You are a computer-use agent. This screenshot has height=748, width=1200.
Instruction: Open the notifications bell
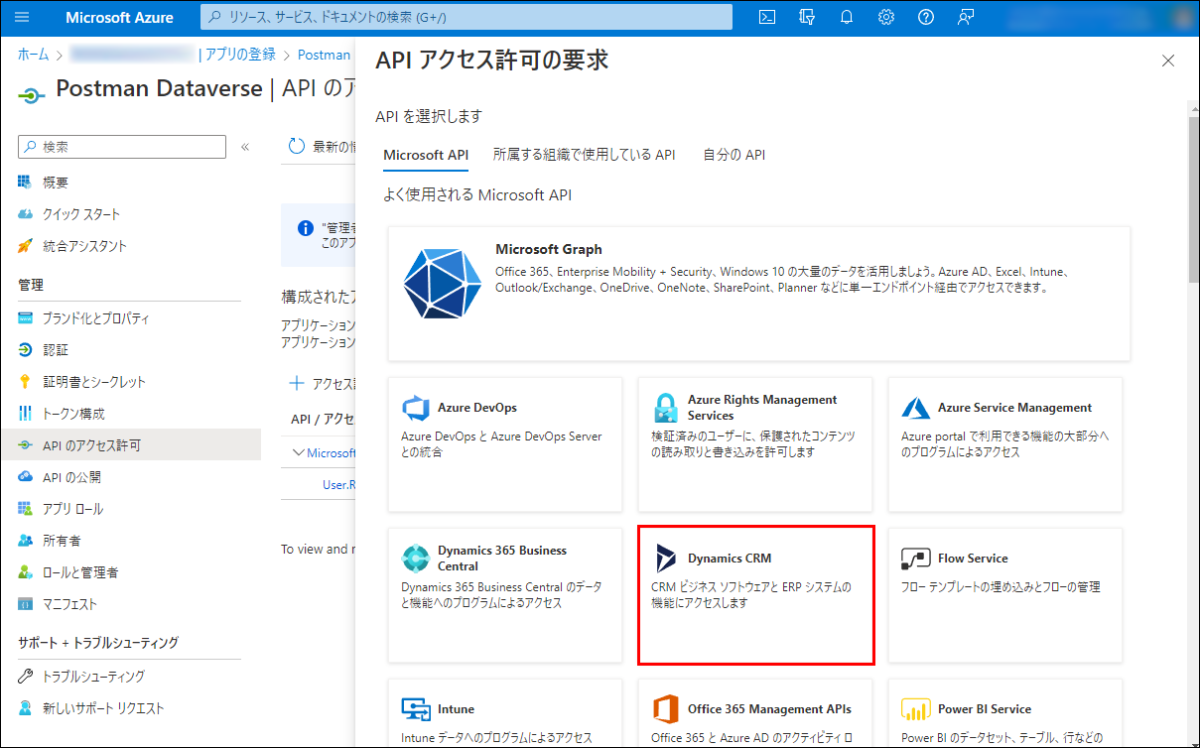pyautogui.click(x=846, y=17)
